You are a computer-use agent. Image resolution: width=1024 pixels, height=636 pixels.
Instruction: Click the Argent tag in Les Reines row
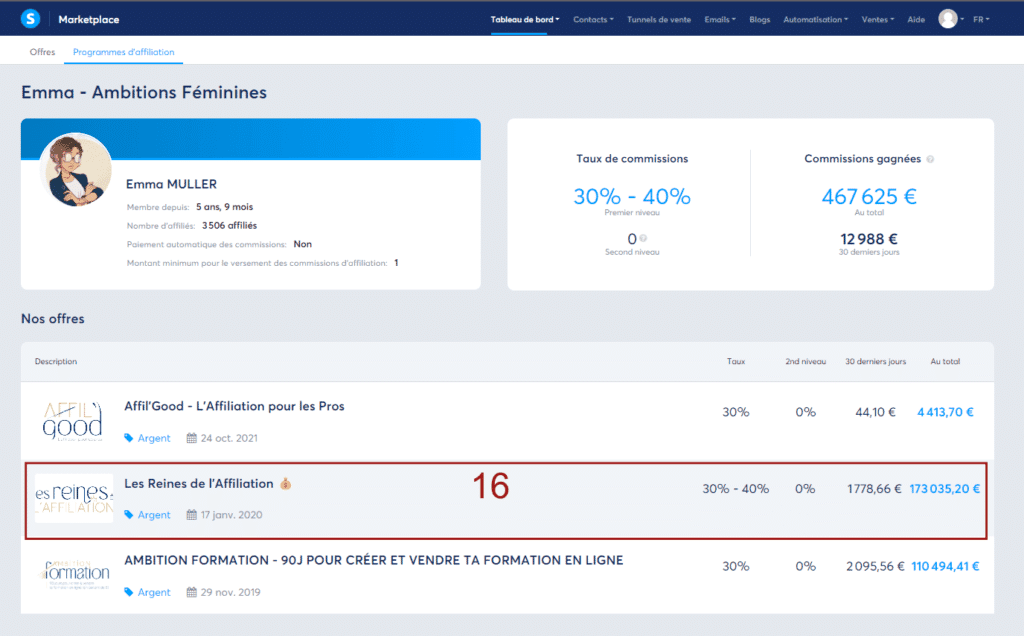154,515
